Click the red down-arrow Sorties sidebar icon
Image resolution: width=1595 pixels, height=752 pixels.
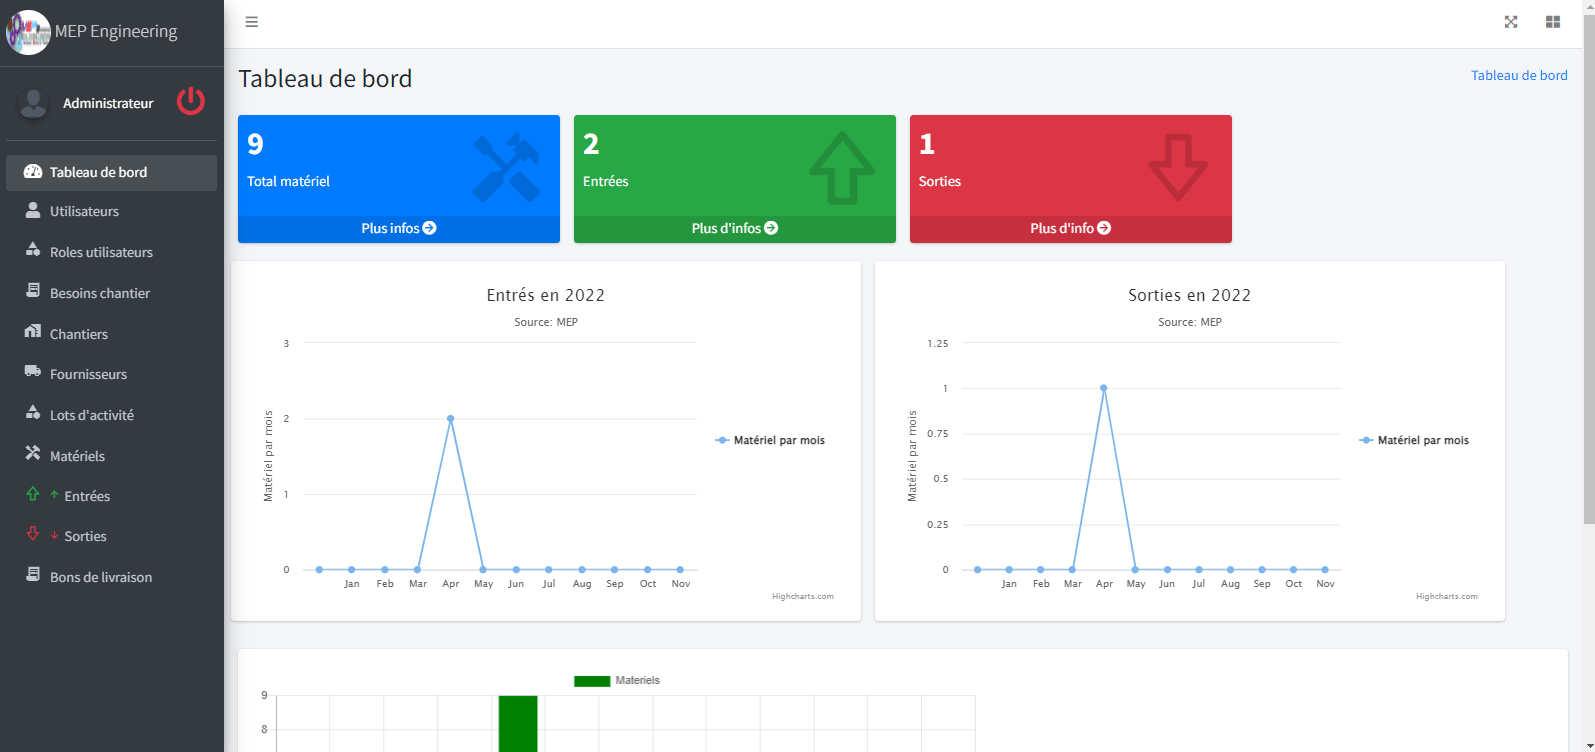tap(33, 534)
